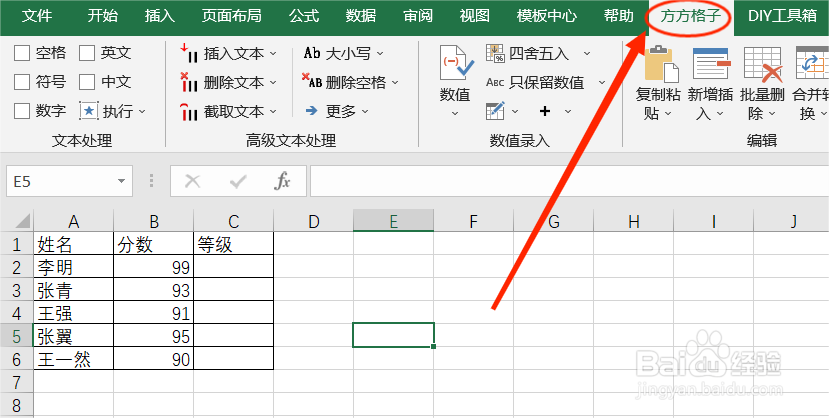Click the star 执行 icon
The width and height of the screenshot is (829, 418).
tap(89, 111)
